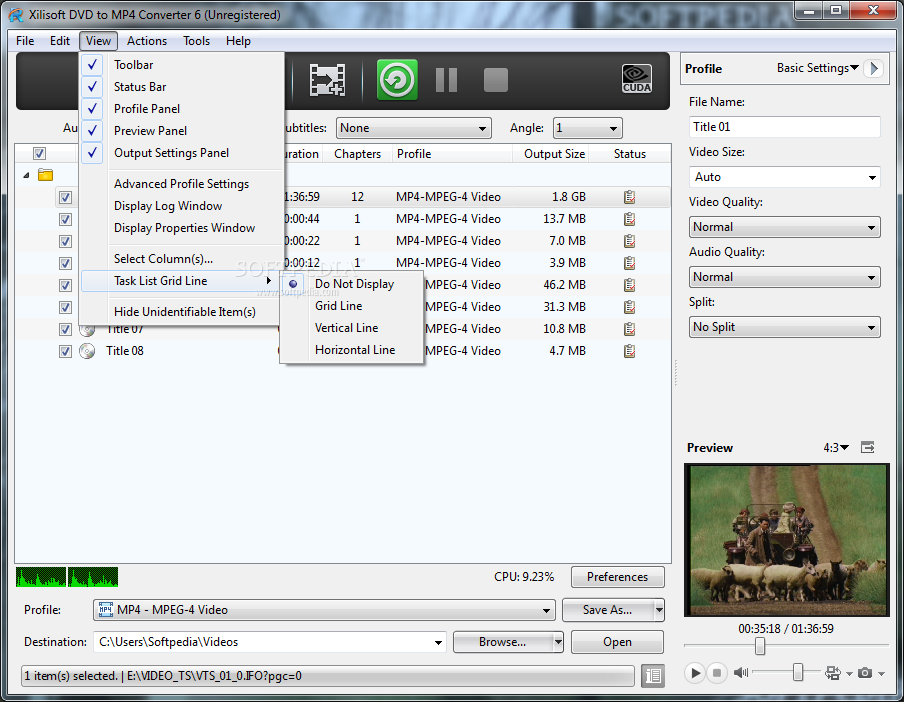Click the File Name input field

[784, 127]
